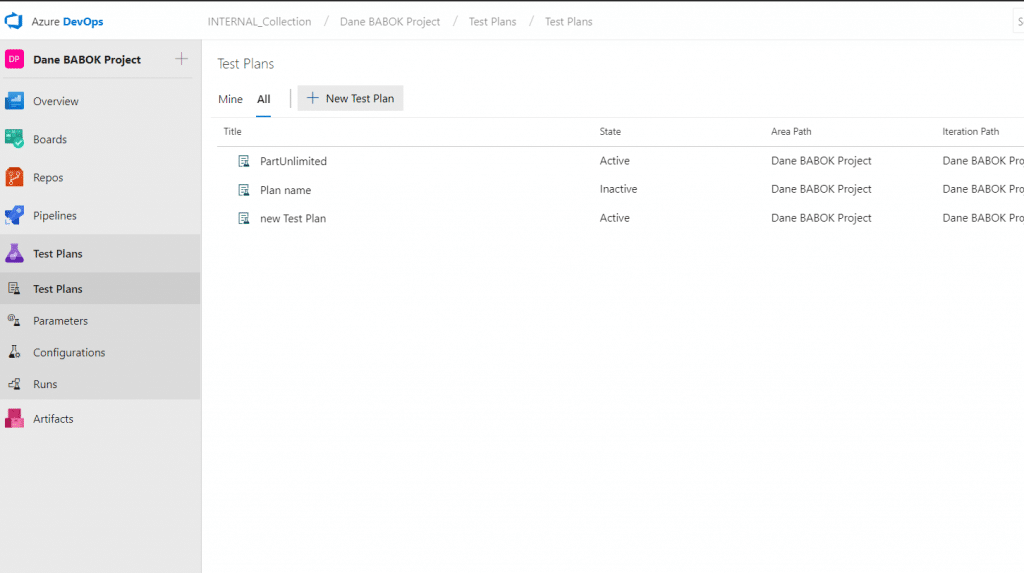Click the plus icon in New Test Plan
This screenshot has height=573, width=1024.
click(313, 98)
